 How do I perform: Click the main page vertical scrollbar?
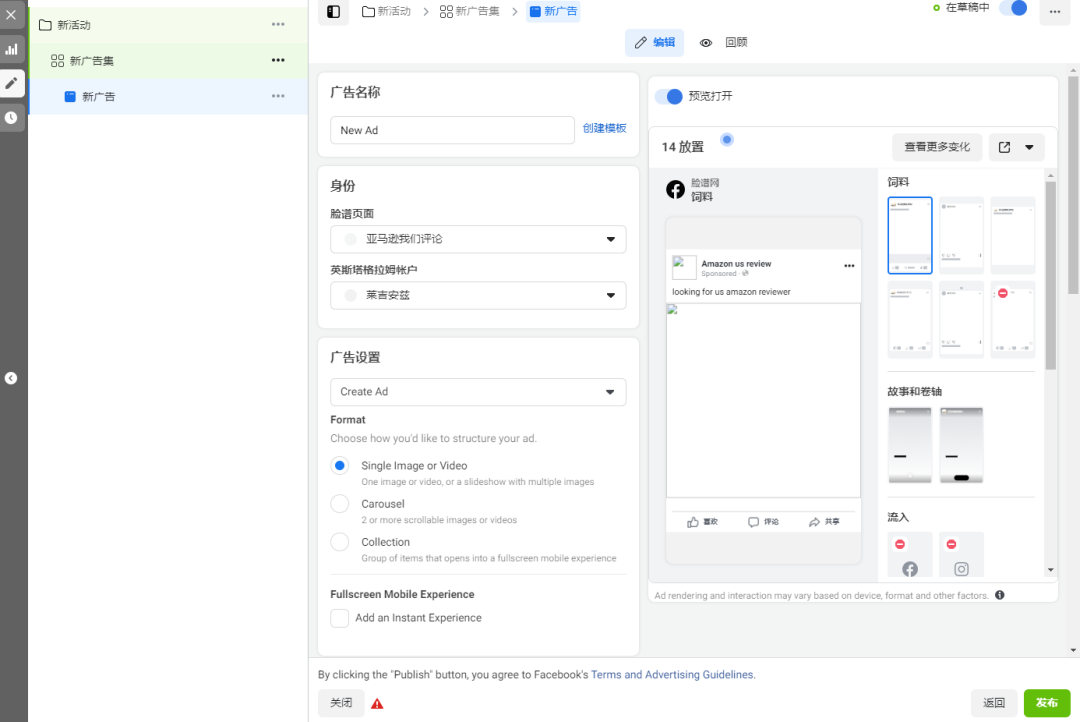coord(1073,185)
